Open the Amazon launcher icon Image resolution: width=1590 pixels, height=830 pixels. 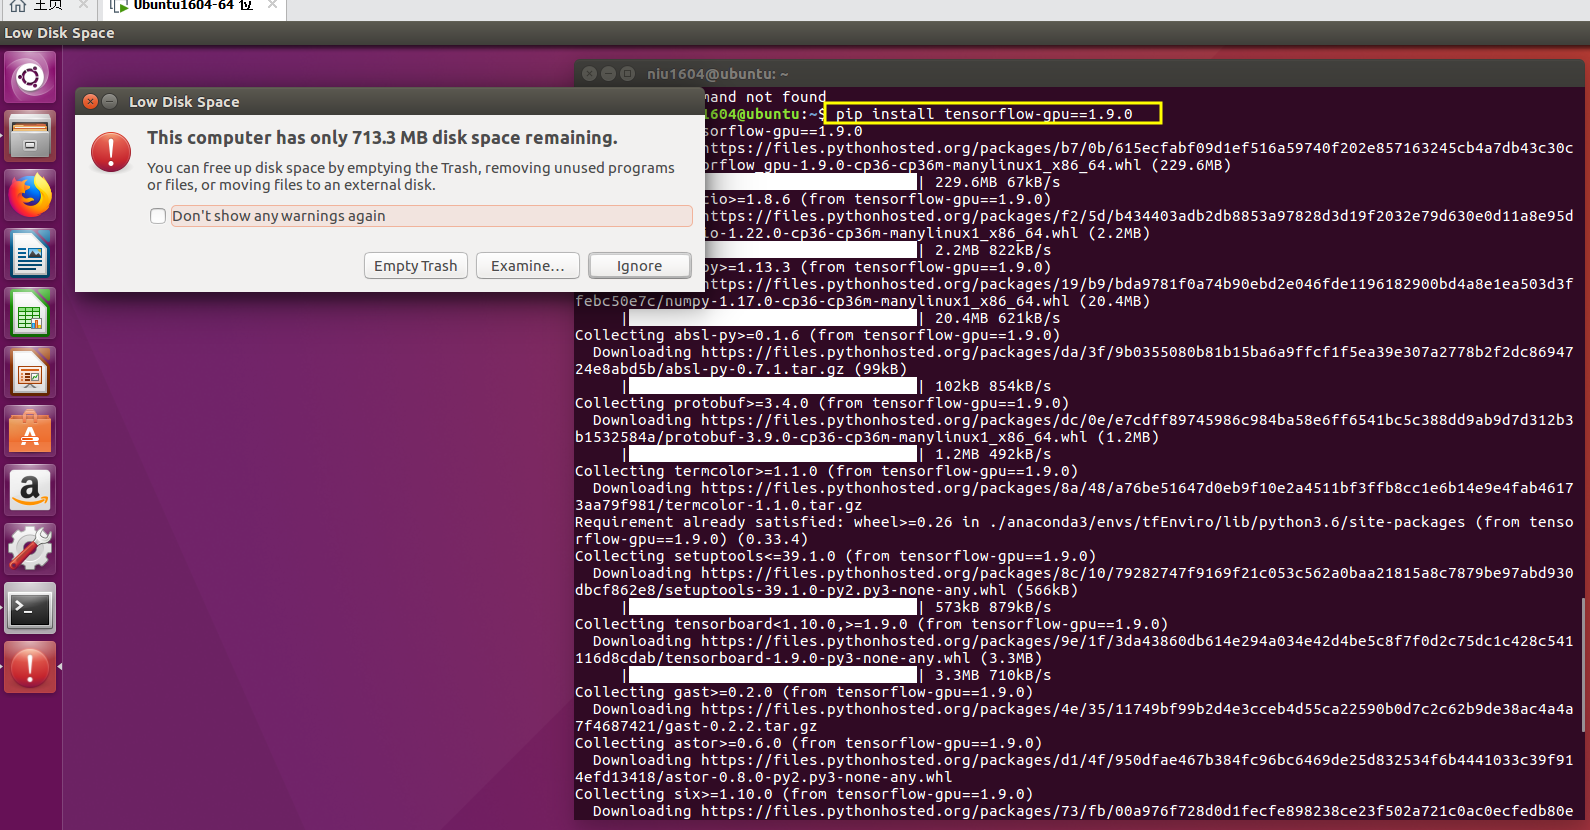point(30,490)
